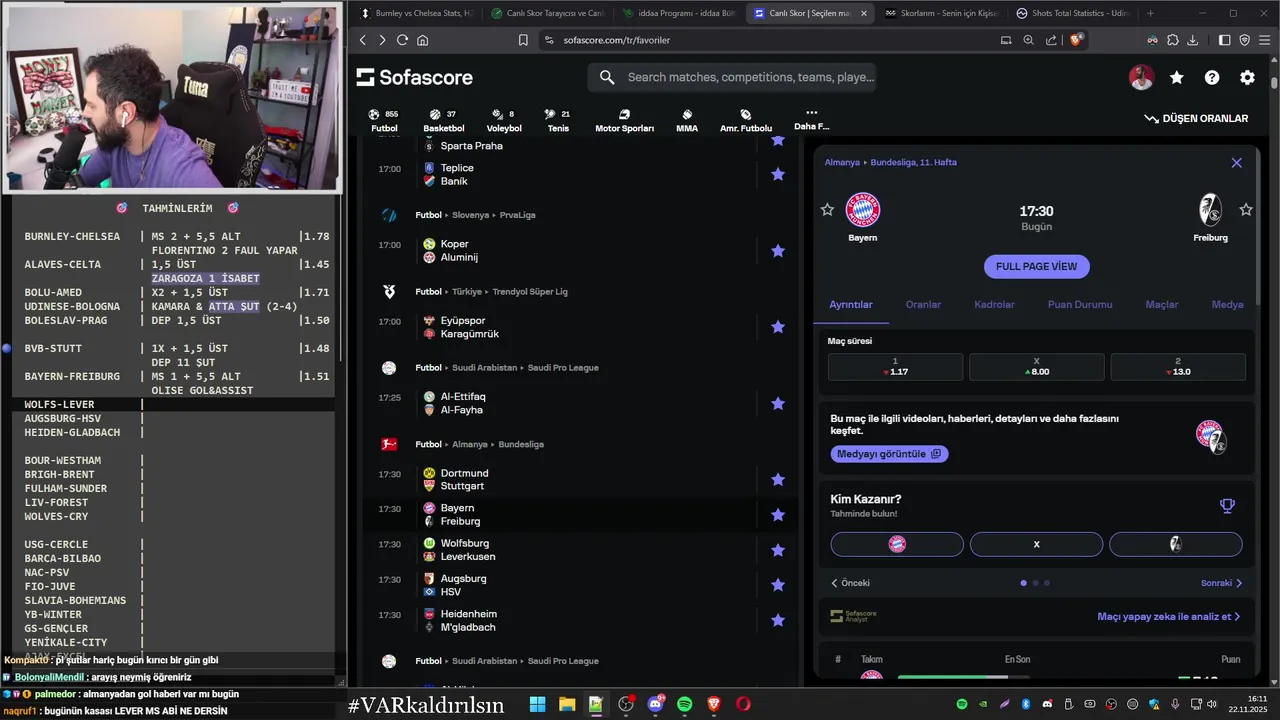
Task: Pick away win odds 13.0
Action: 1177,367
